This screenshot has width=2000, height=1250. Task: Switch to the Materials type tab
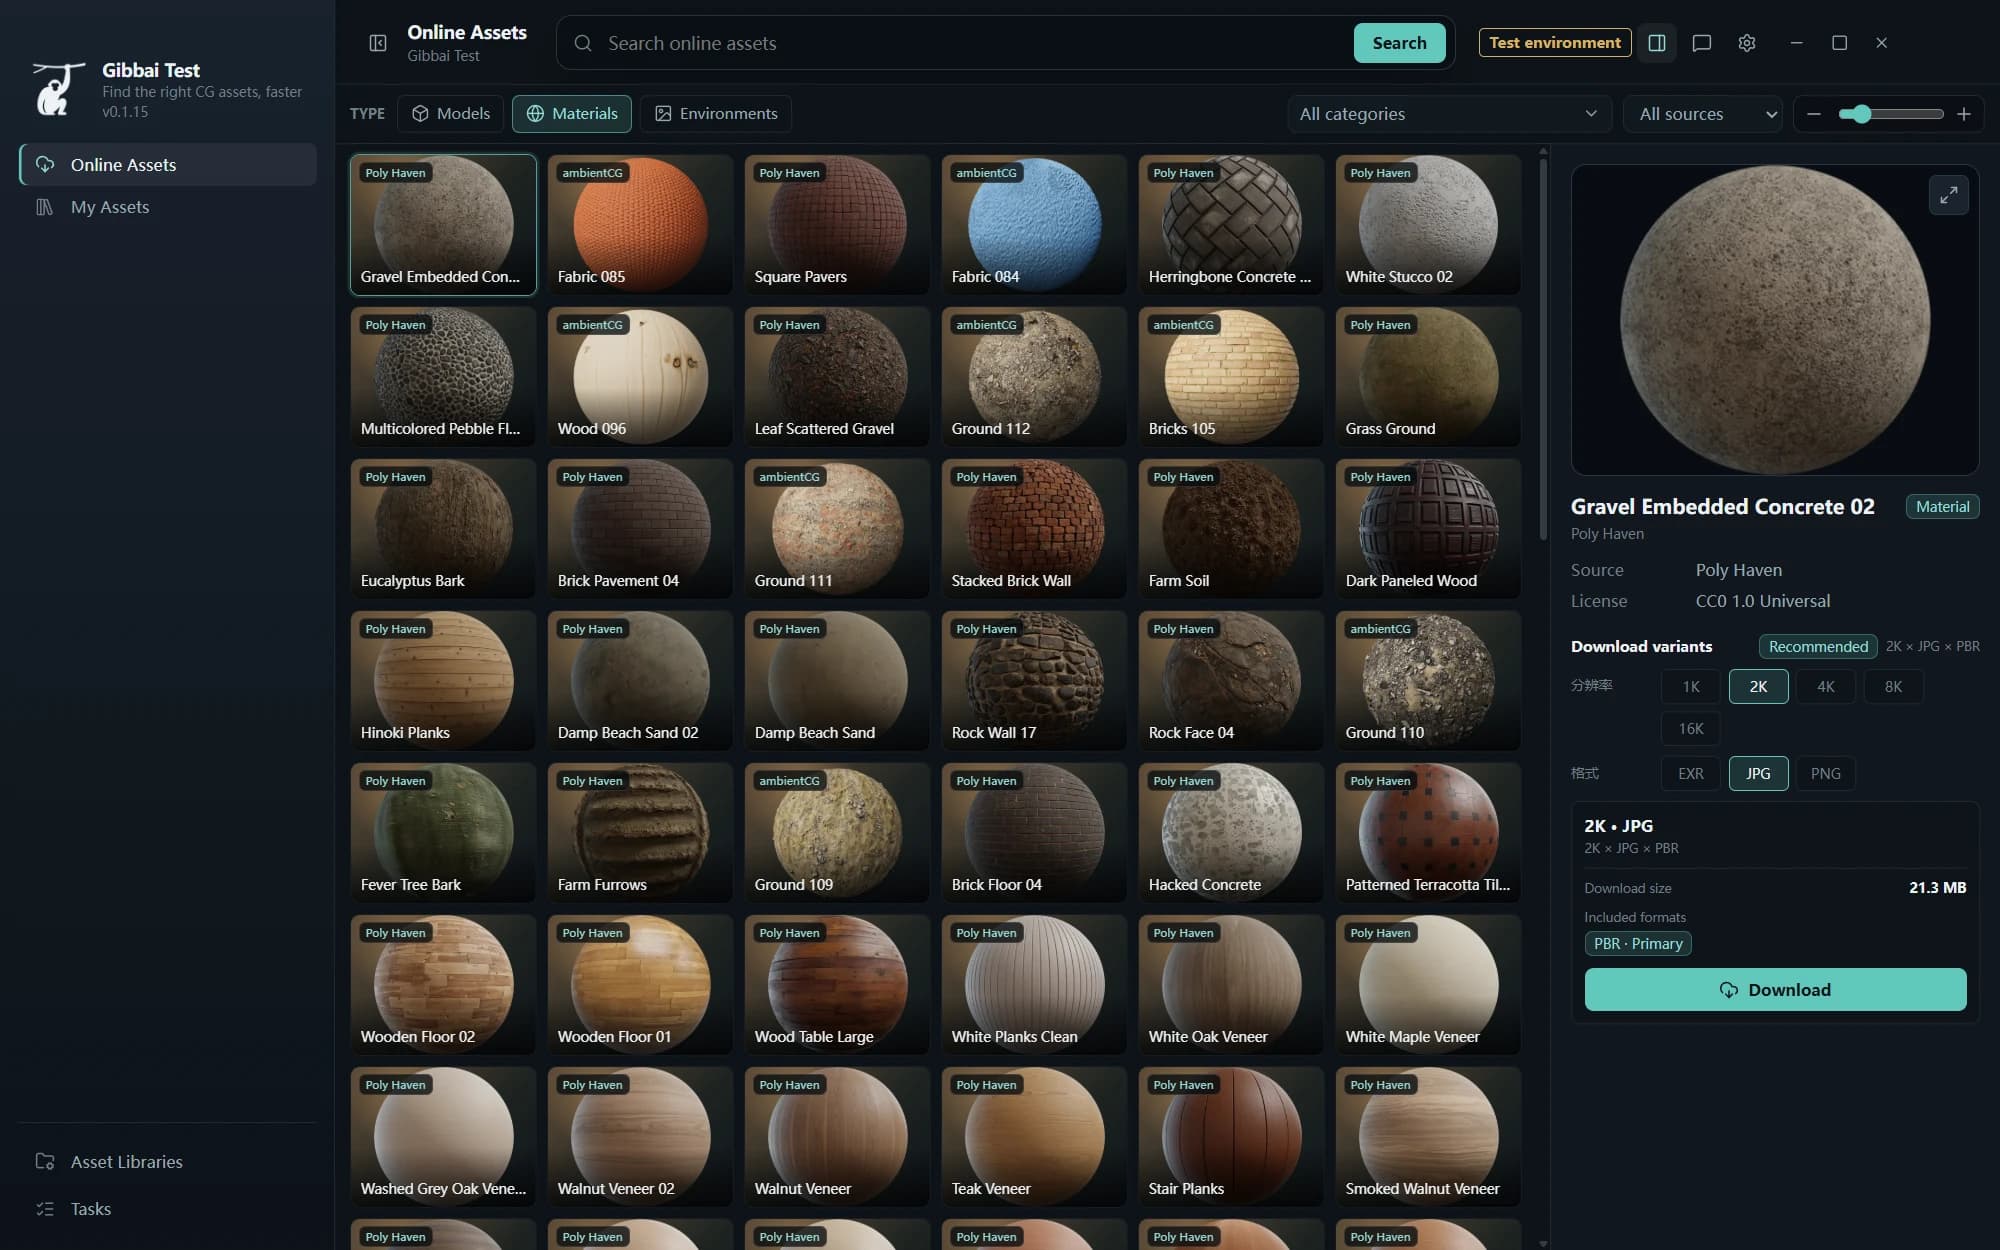572,114
